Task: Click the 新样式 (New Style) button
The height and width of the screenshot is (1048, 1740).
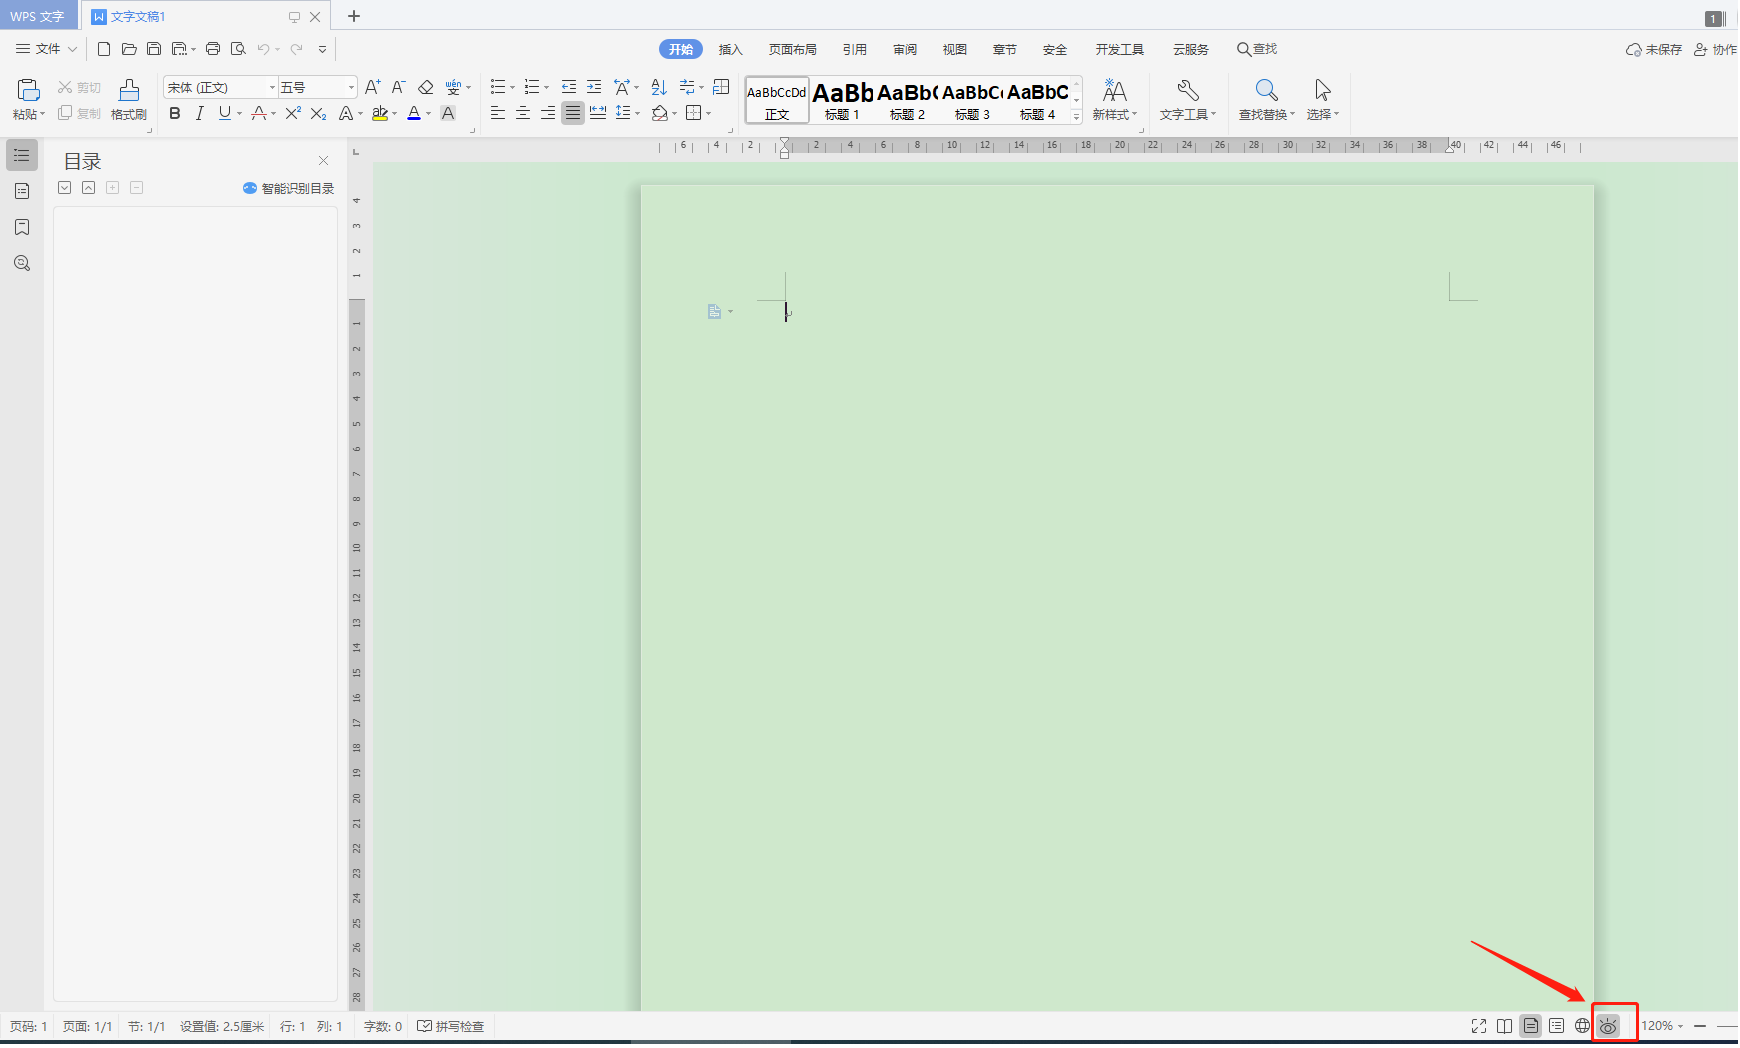Action: pos(1114,100)
